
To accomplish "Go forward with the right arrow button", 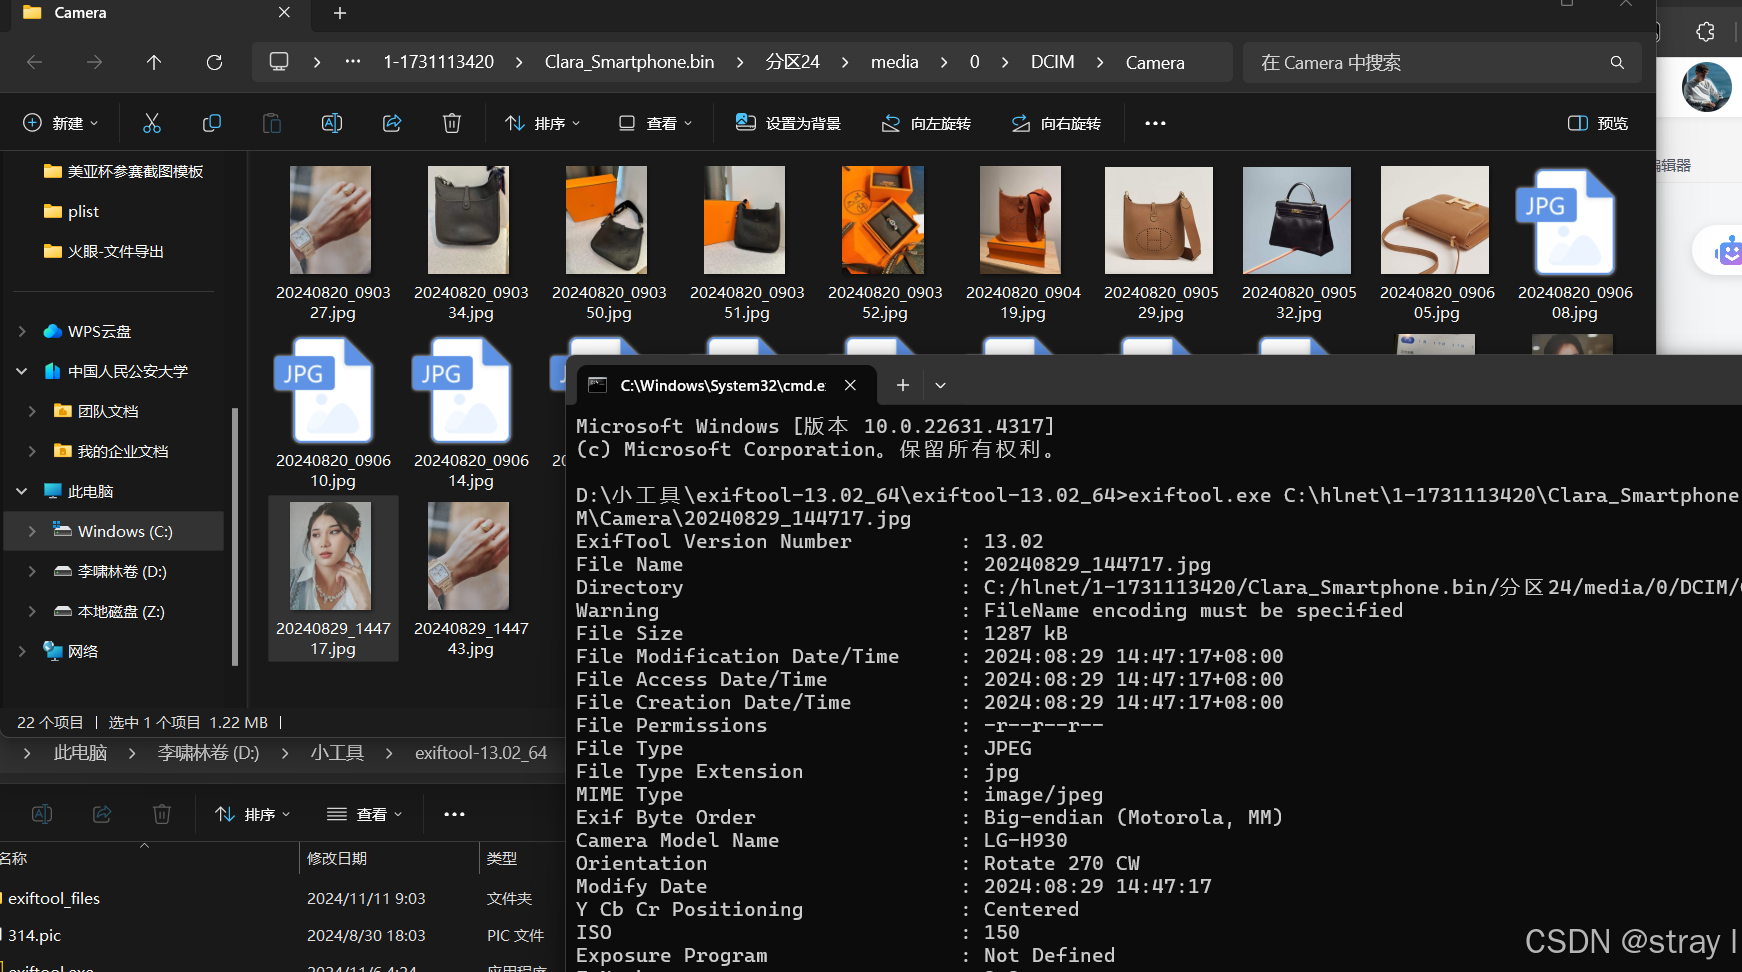I will coord(94,62).
